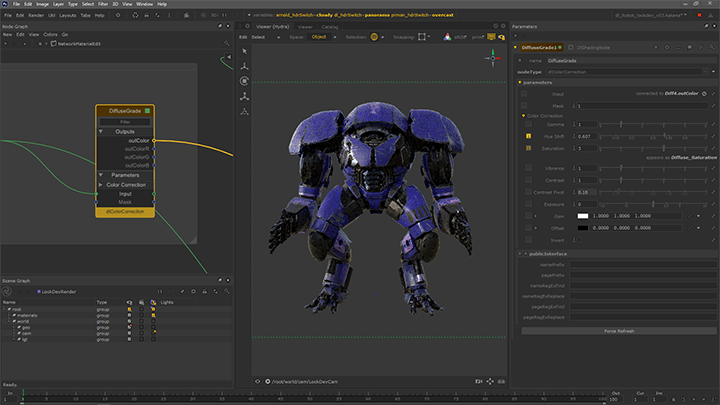Activate the rotate manipulator tool icon
720x405 pixels.
tap(245, 81)
